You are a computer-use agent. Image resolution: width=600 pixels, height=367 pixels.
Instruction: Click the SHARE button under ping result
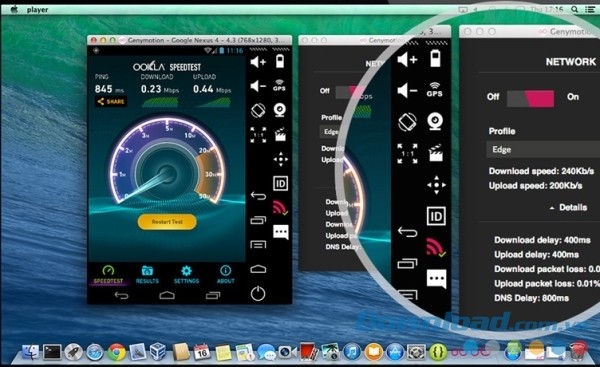111,101
